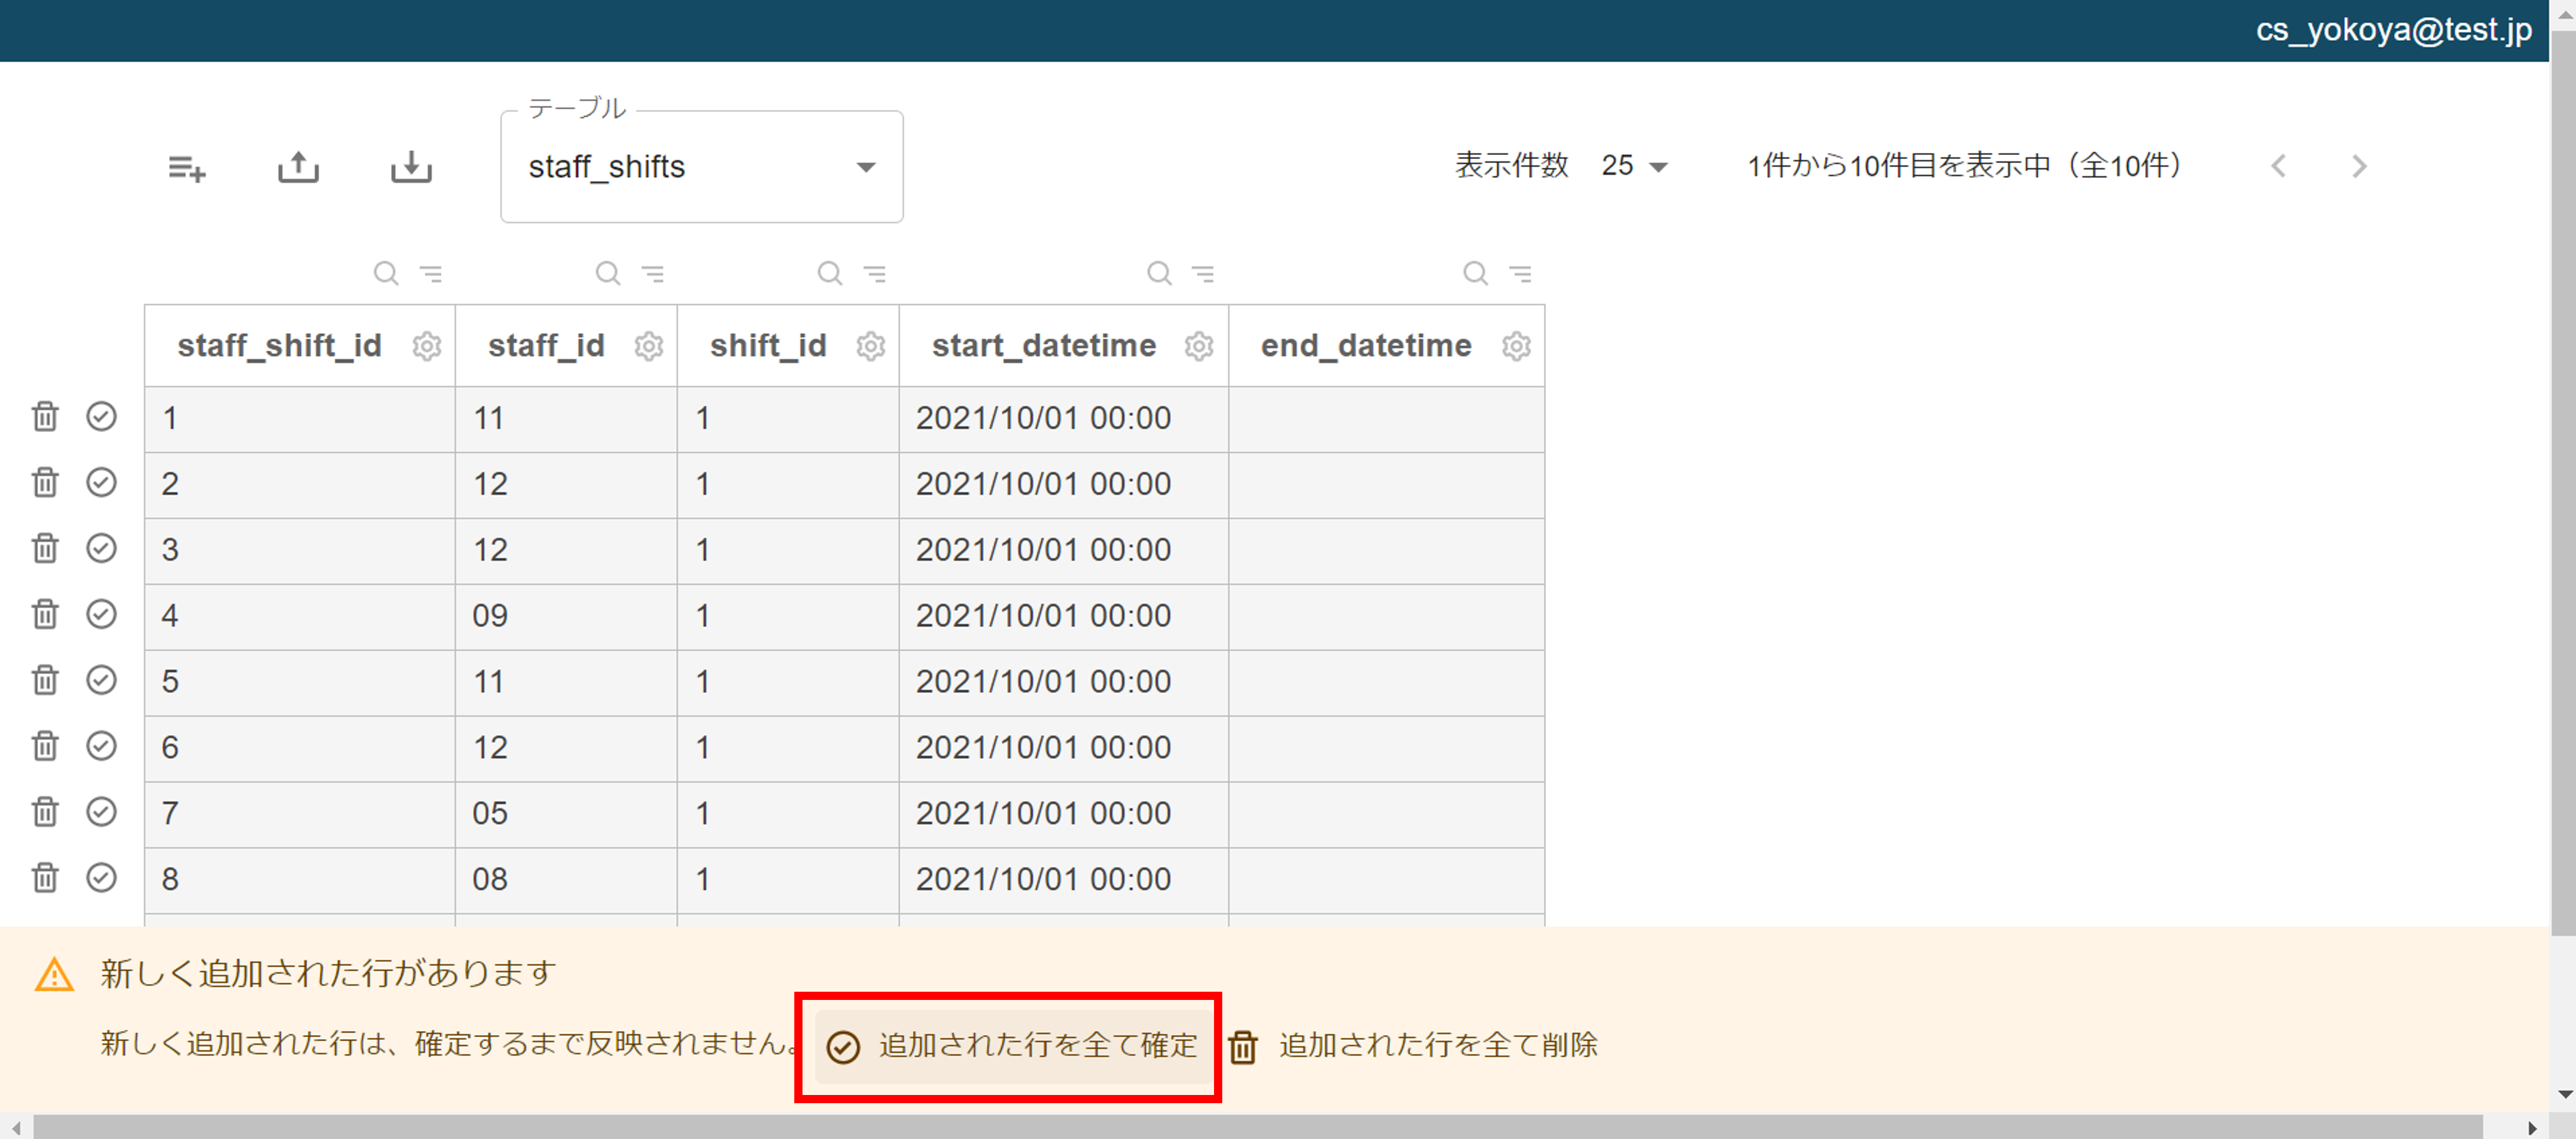Confirm row 8 with check icon
Viewport: 2576px width, 1139px height.
point(101,878)
